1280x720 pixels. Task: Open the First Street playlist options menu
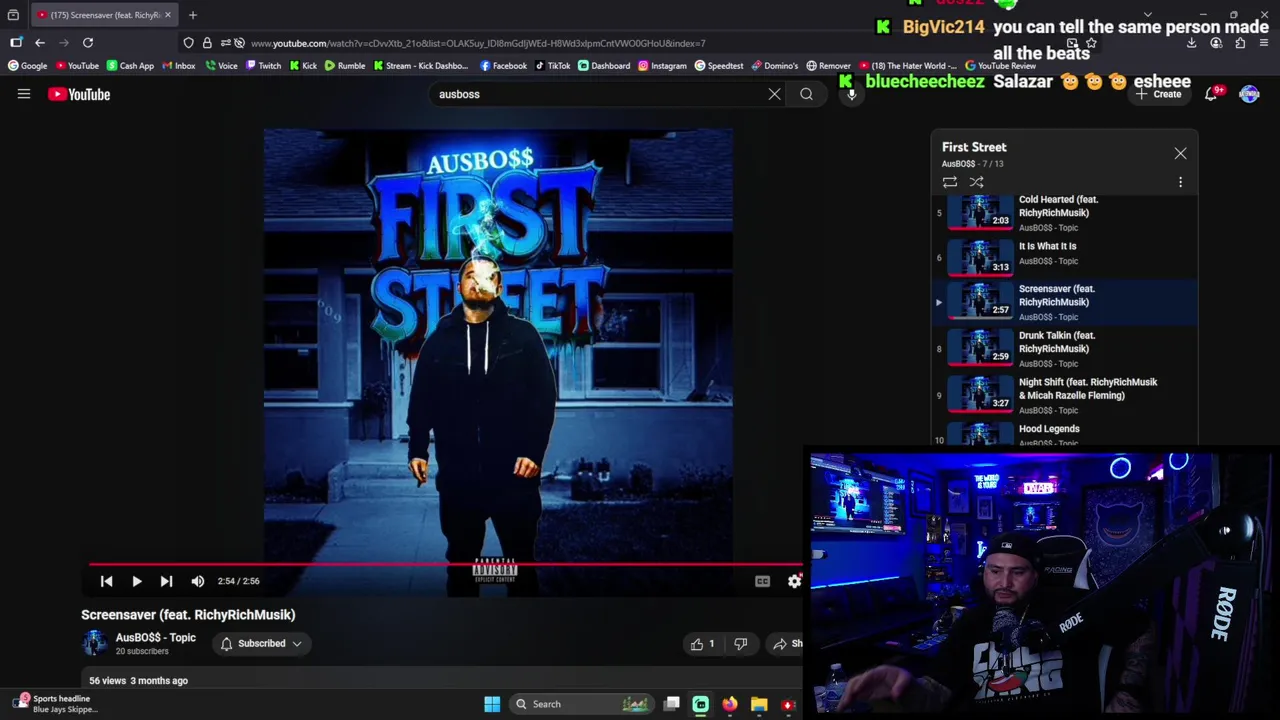click(x=1180, y=182)
